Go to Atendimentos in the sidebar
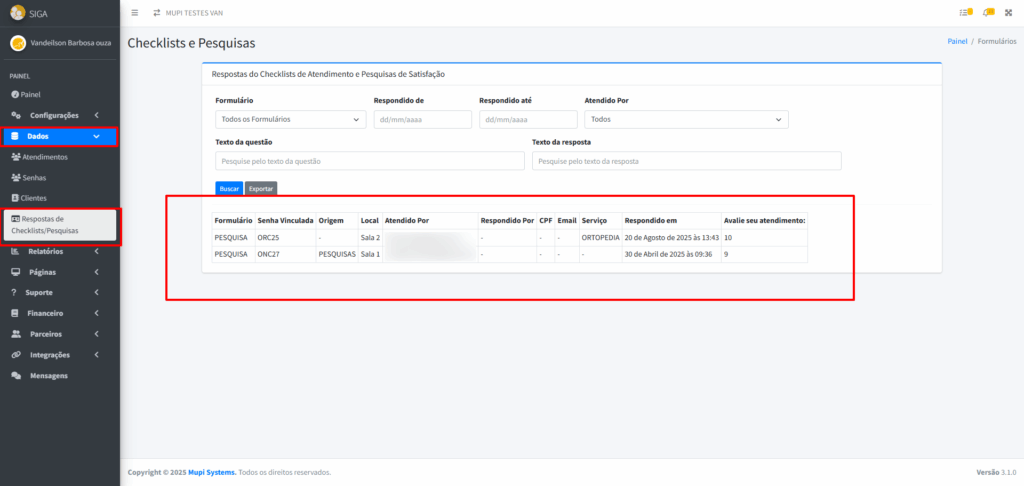This screenshot has width=1024, height=486. pos(45,157)
